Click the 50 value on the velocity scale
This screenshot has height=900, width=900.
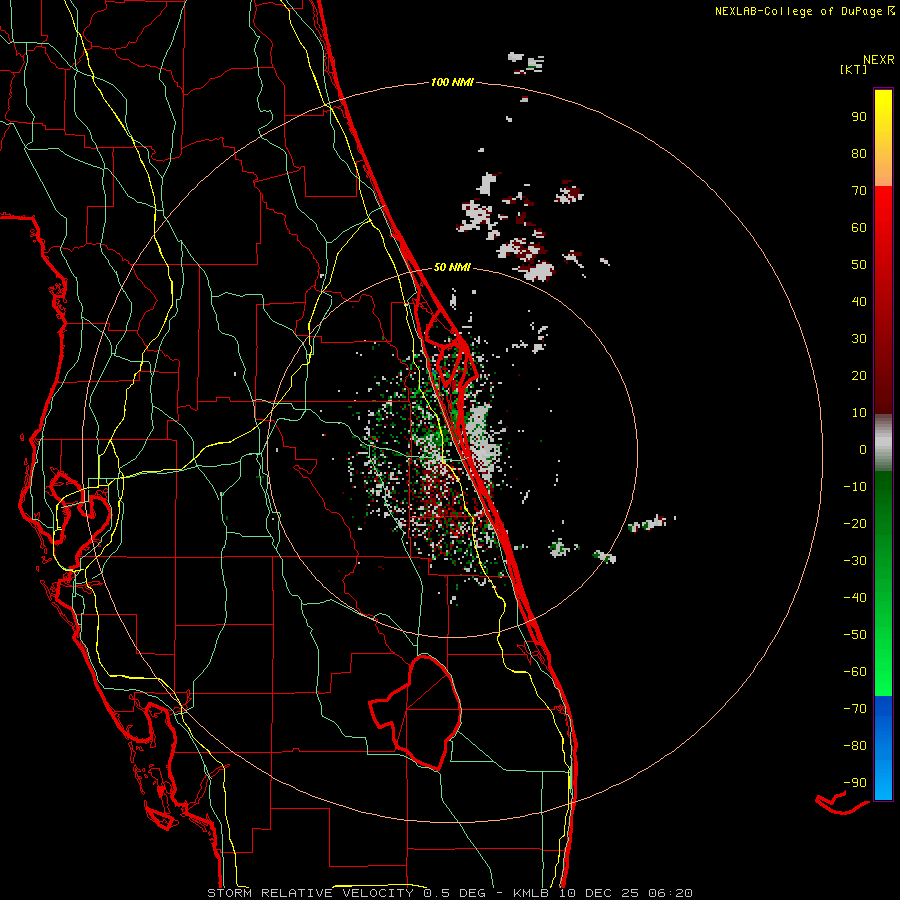(859, 265)
